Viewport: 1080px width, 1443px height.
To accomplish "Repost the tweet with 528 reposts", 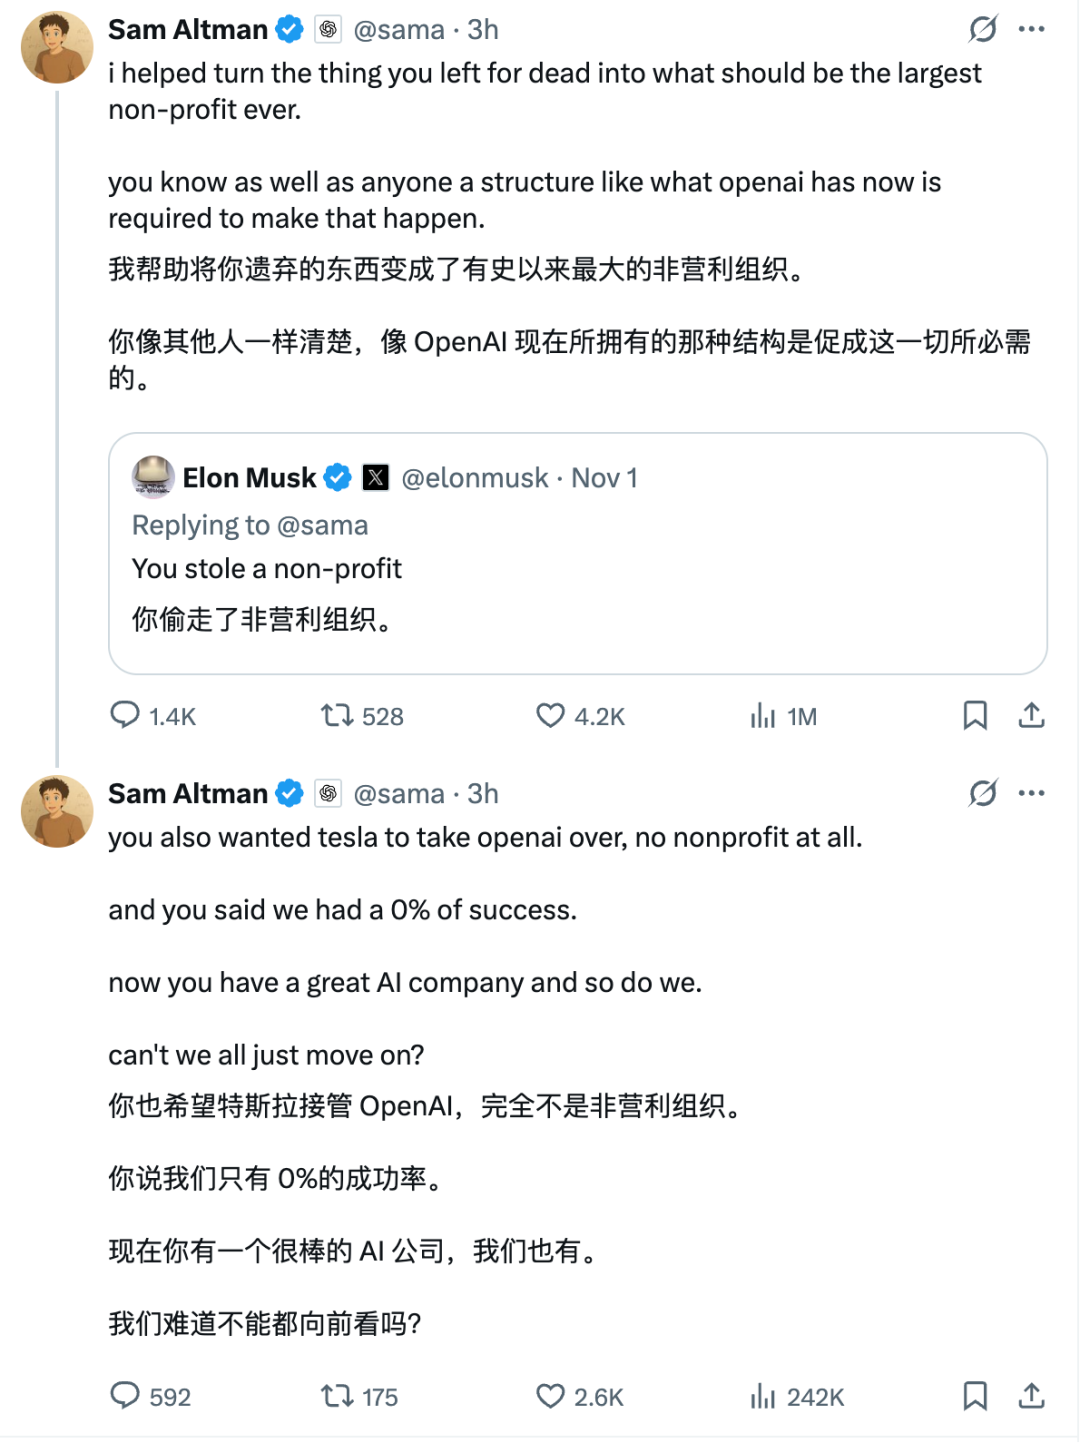I will tap(337, 715).
